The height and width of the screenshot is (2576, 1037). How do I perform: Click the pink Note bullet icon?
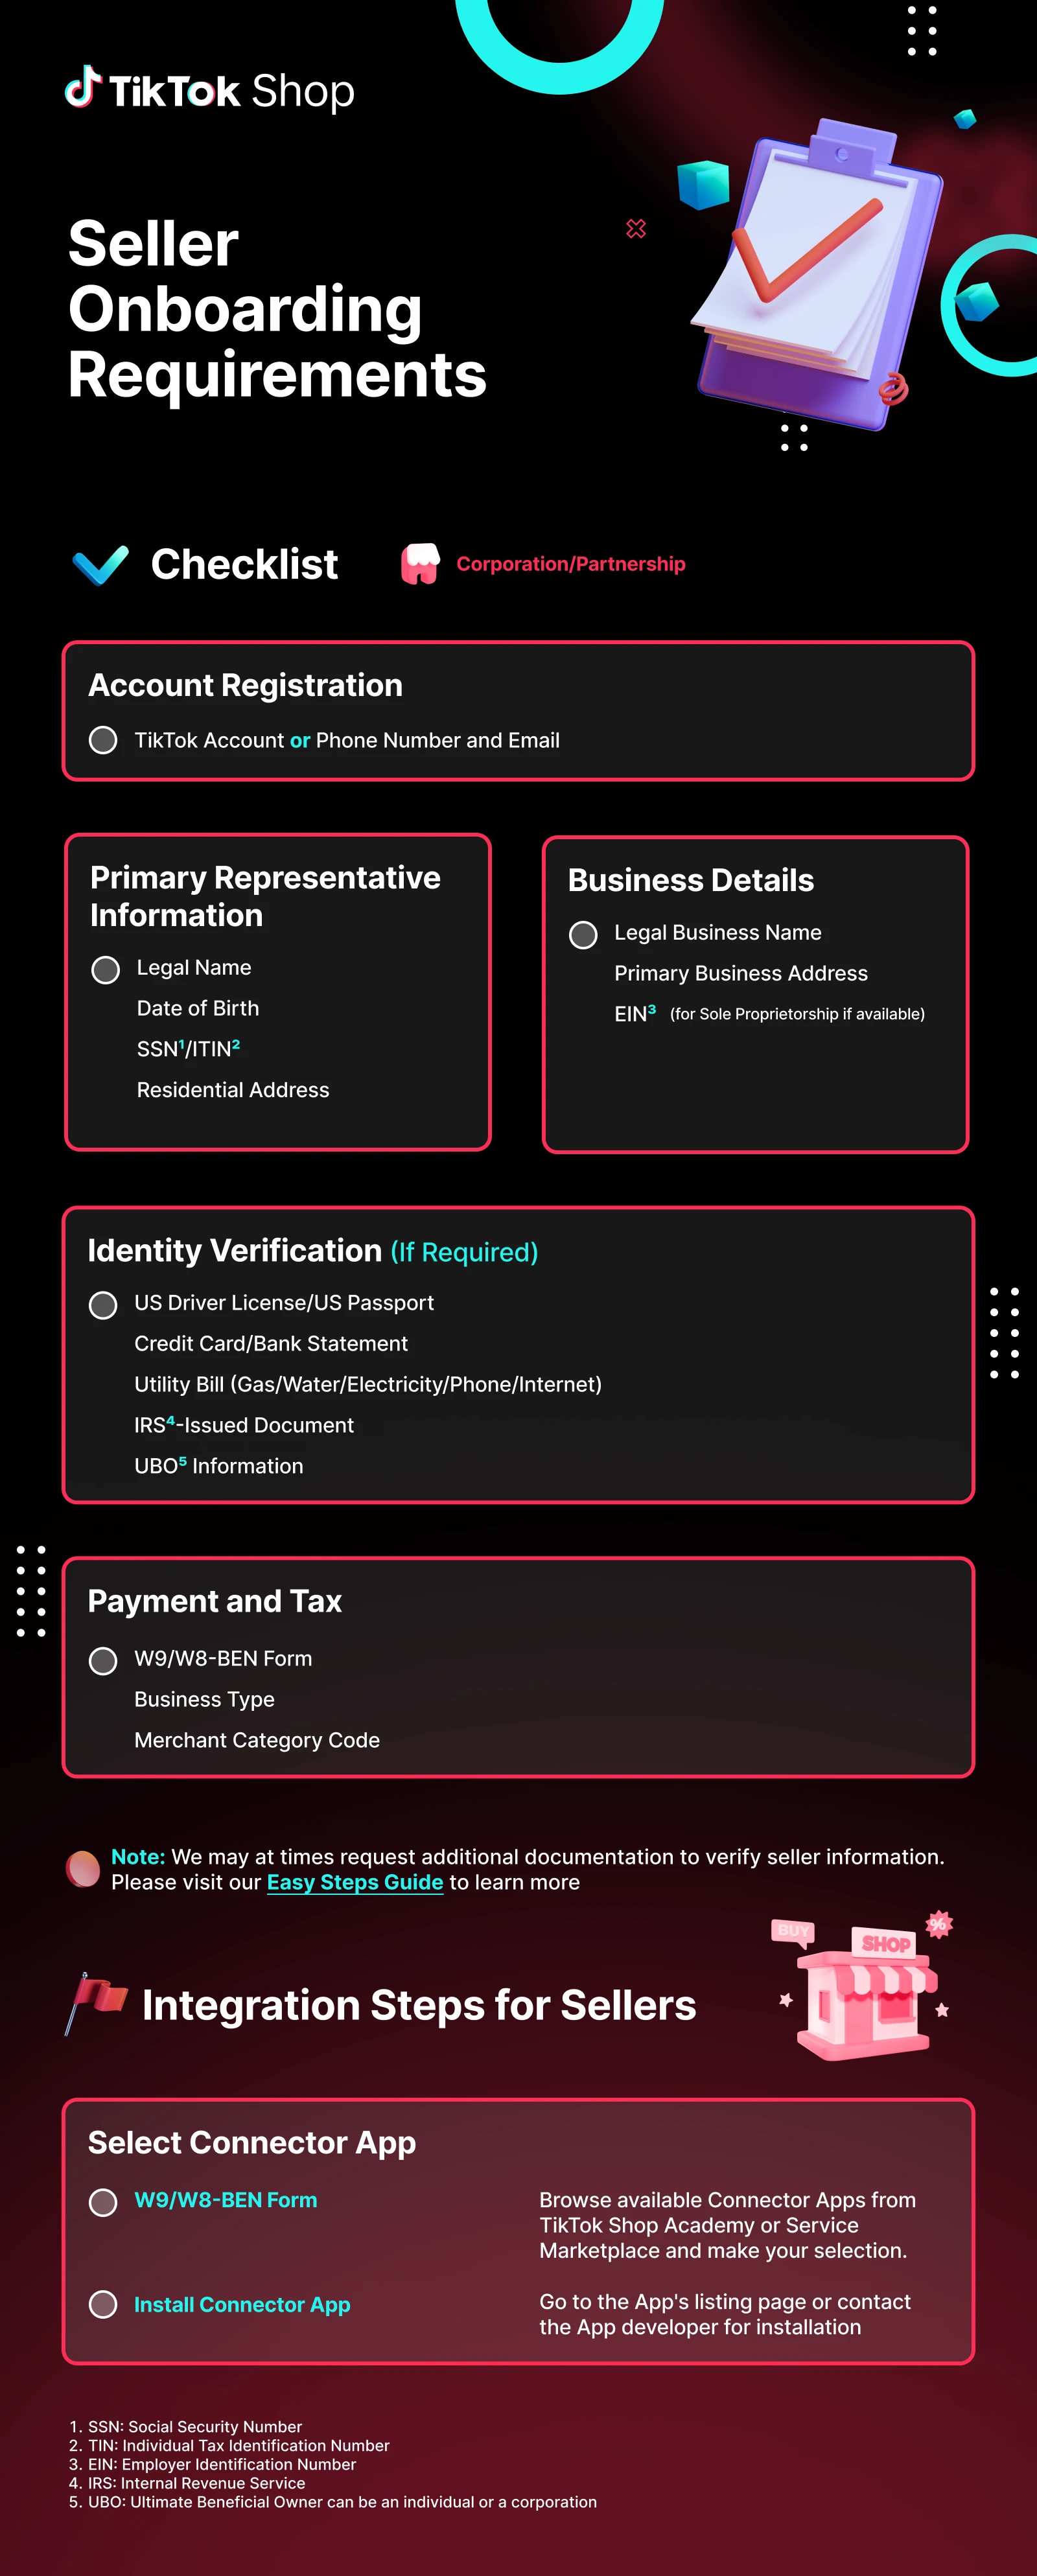83,1868
